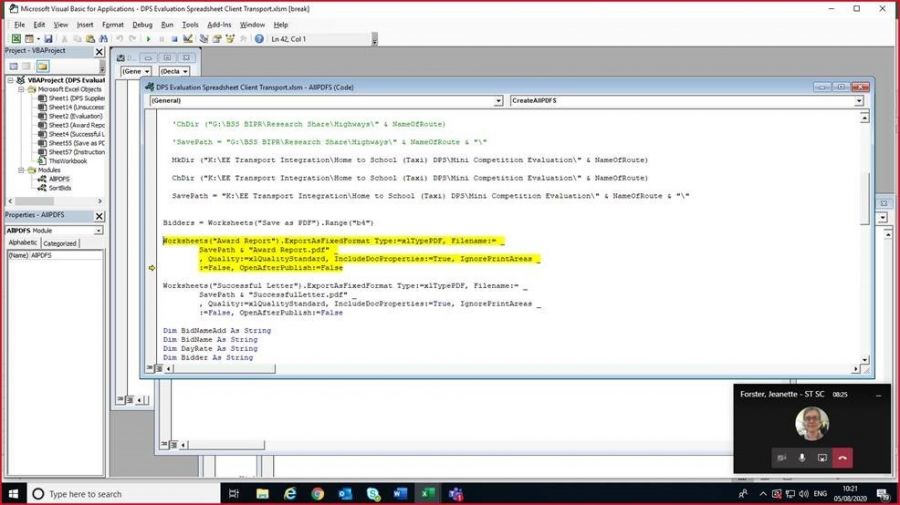Close the Properties - AllPDFS panel
Image resolution: width=900 pixels, height=505 pixels.
click(99, 216)
